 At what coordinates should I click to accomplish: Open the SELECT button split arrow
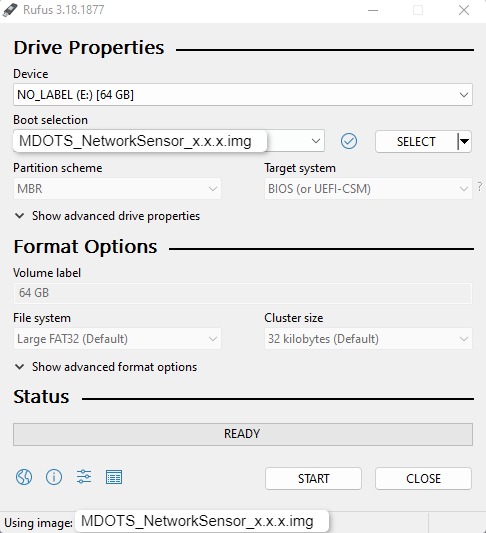pos(464,141)
